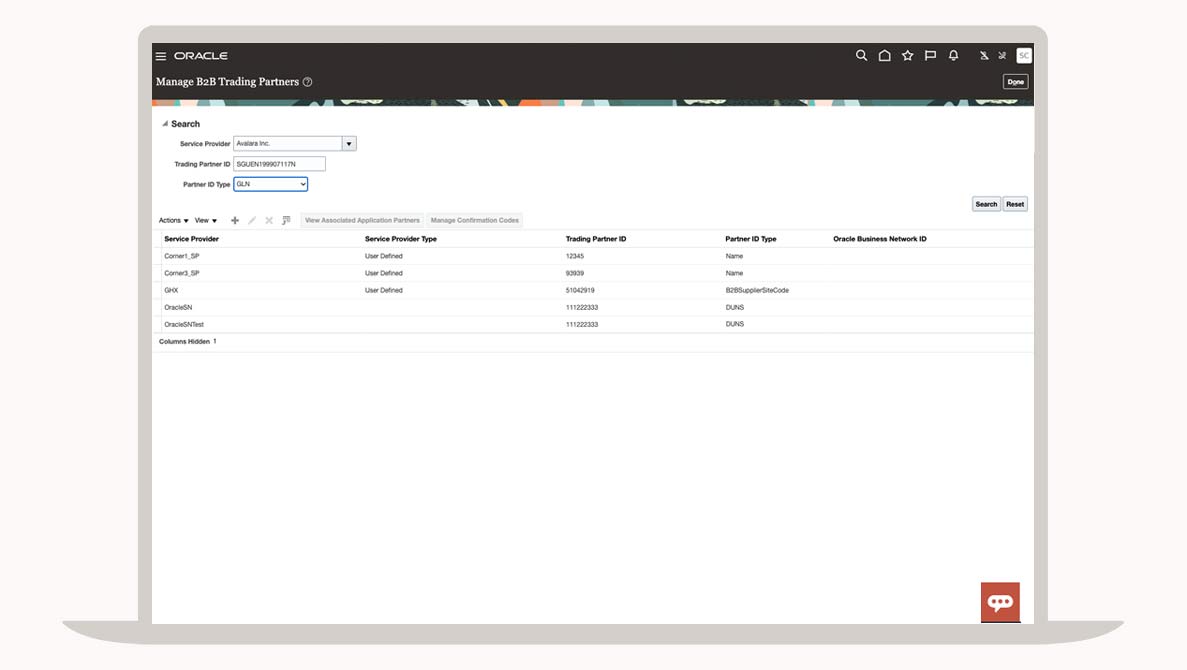1187x670 pixels.
Task: Click the Done button
Action: coord(1015,82)
